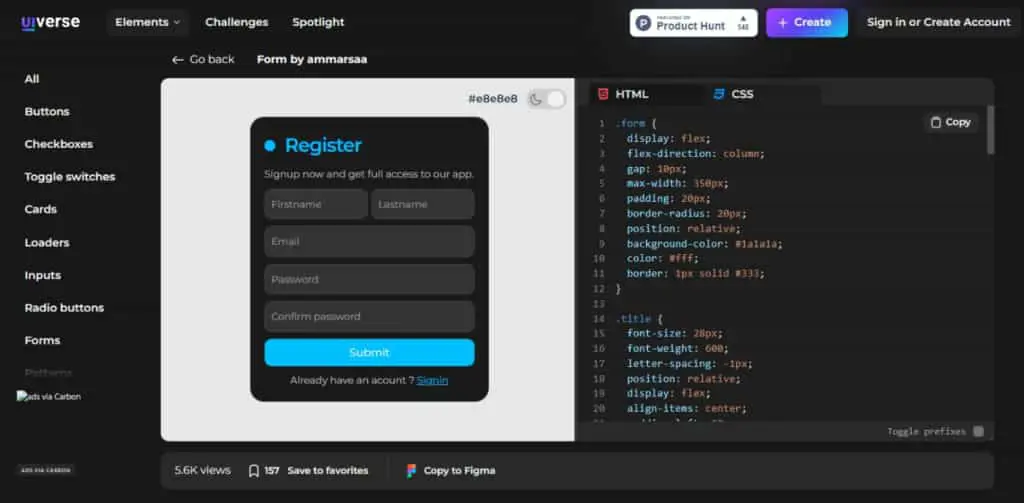1024x503 pixels.
Task: Open the Spotlight page
Action: pyautogui.click(x=318, y=22)
